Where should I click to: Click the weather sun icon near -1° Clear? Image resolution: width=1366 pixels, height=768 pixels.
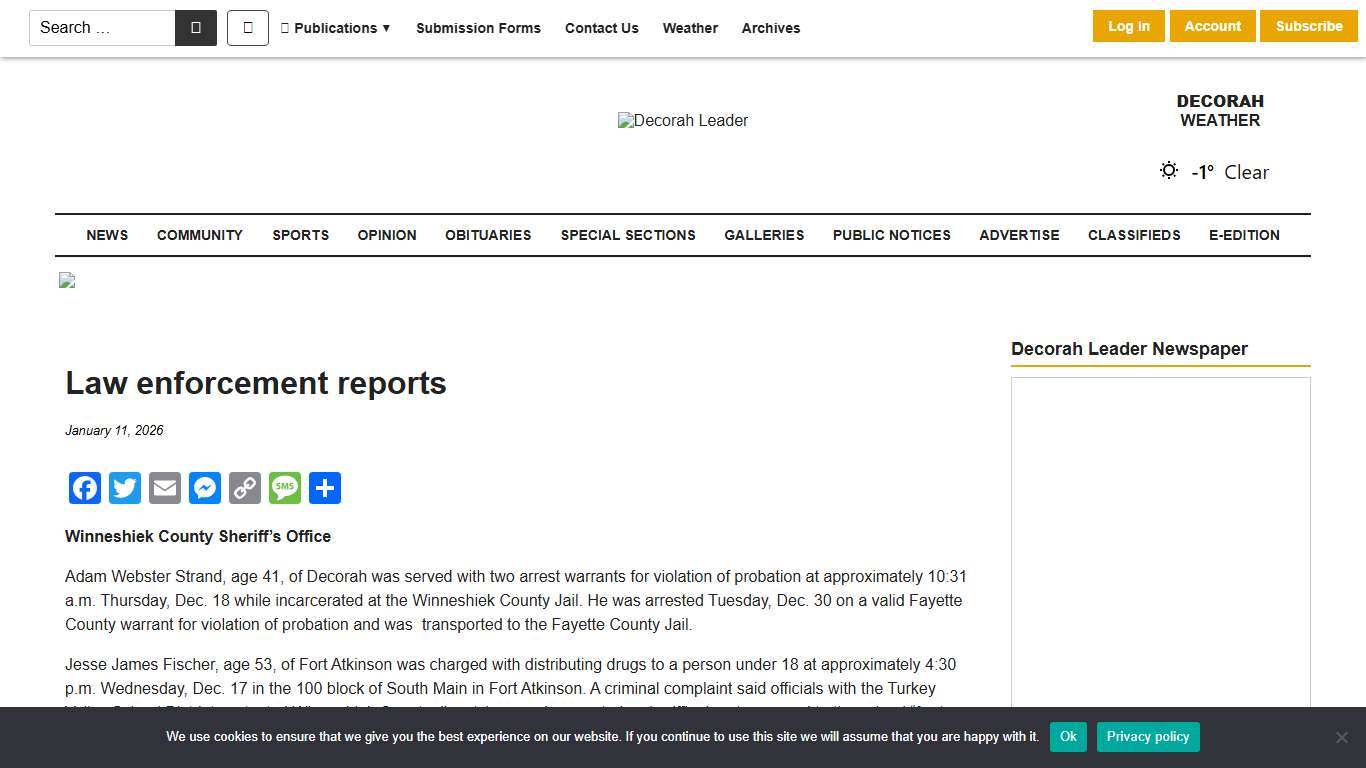coord(1168,170)
